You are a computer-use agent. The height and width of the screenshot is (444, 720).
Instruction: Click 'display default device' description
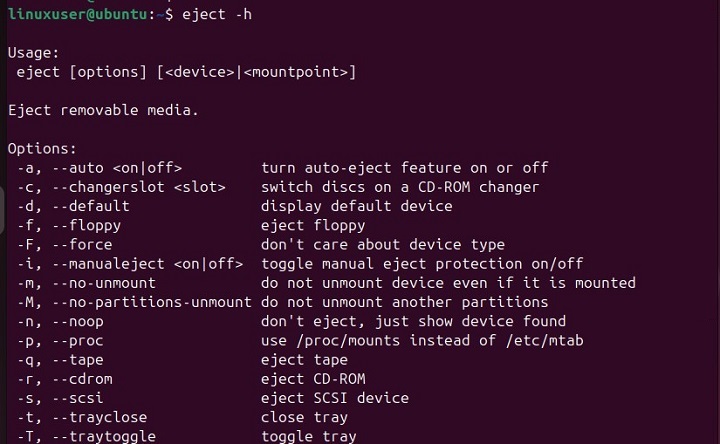click(x=356, y=206)
